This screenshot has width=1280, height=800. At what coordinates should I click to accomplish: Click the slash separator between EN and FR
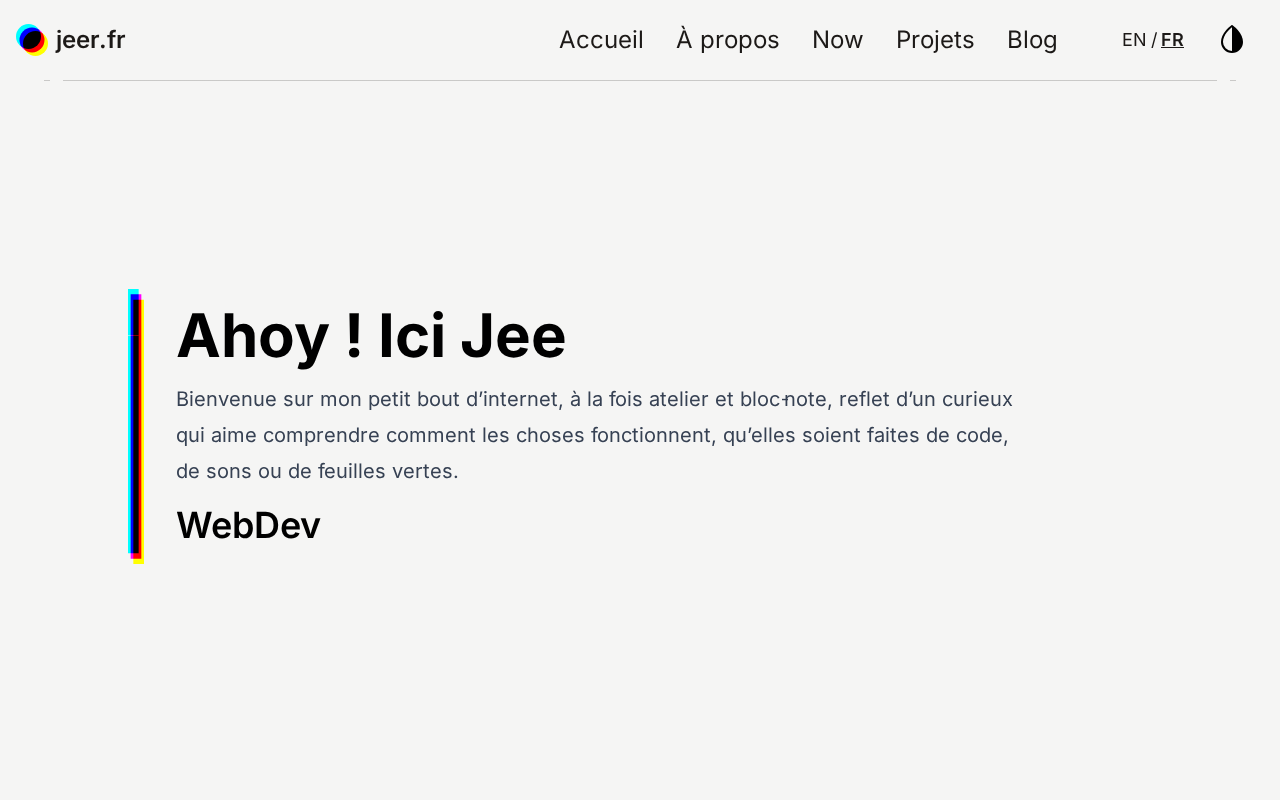coord(1154,40)
